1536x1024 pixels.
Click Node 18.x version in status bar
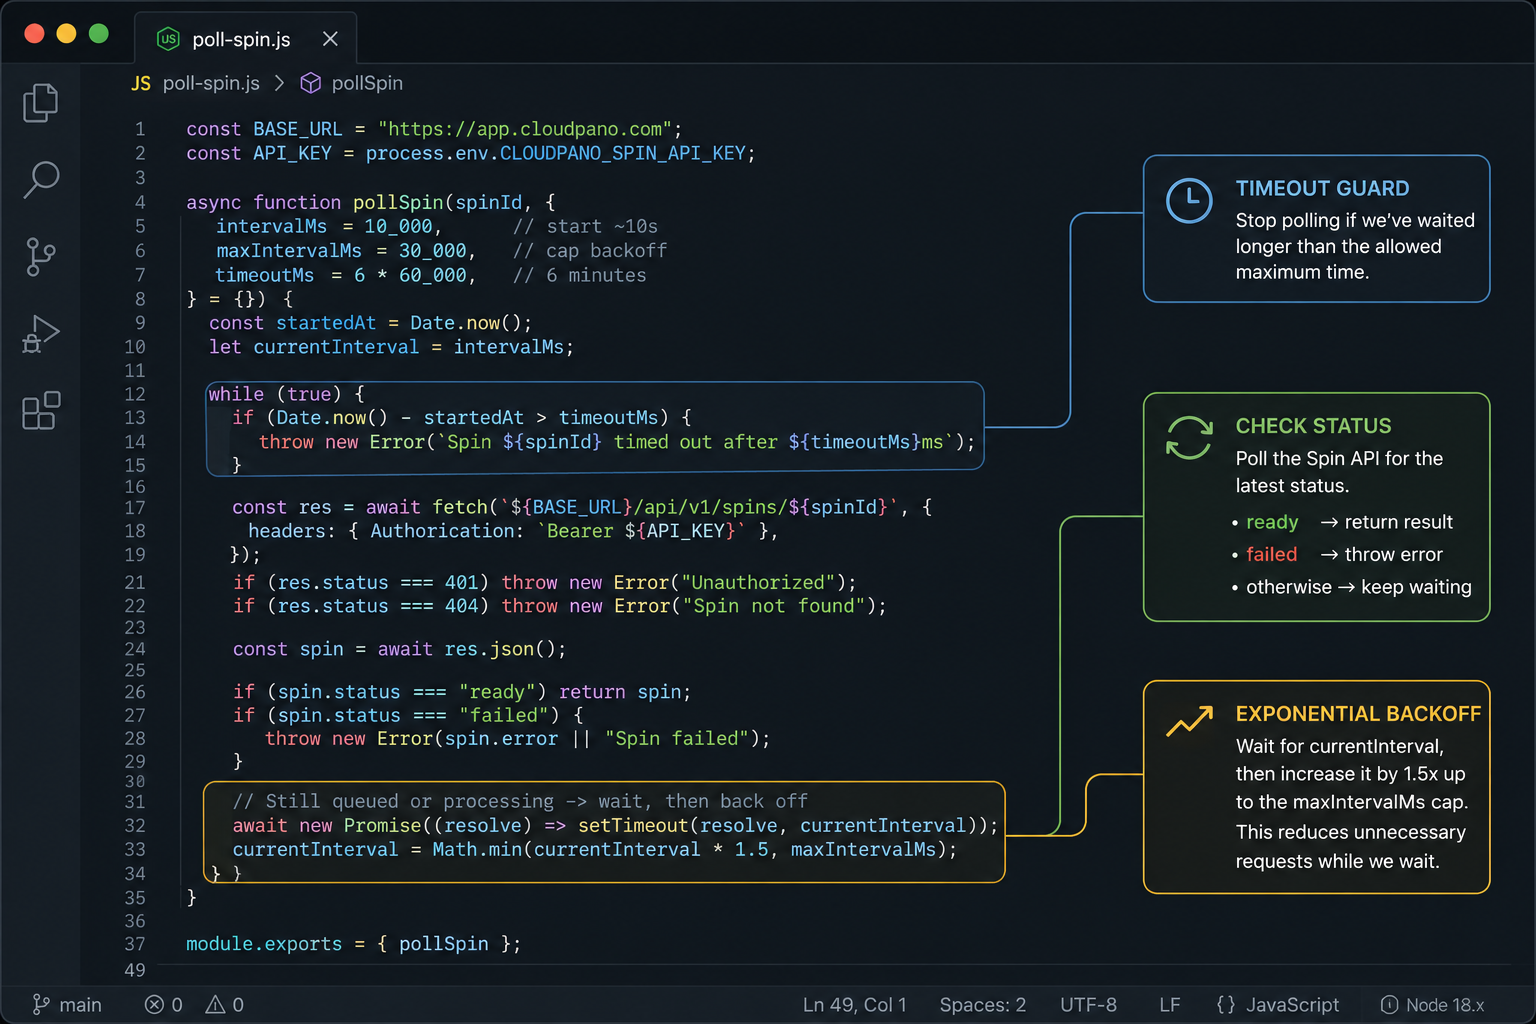1445,1005
